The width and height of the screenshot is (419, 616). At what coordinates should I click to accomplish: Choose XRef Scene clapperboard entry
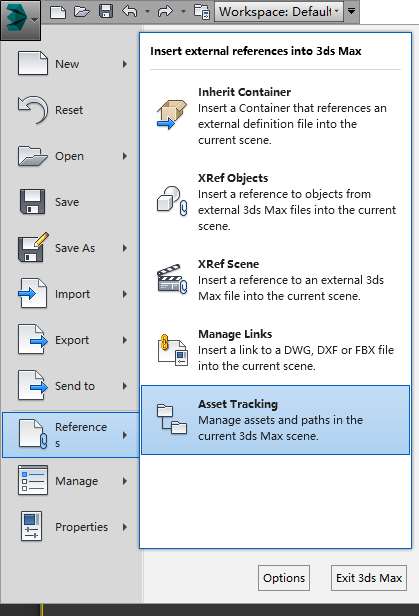tap(275, 280)
